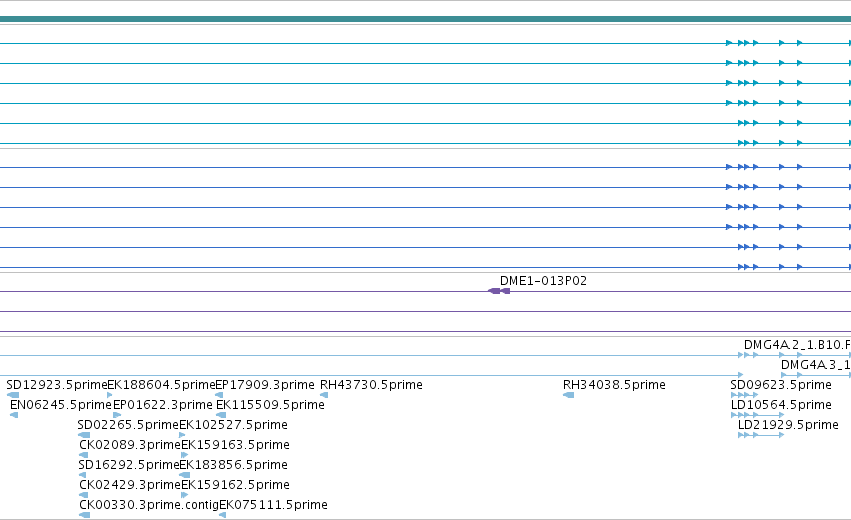Image resolution: width=851 pixels, height=520 pixels.
Task: Select the arrow glyph under SD12923.5prime
Action: tap(12, 395)
